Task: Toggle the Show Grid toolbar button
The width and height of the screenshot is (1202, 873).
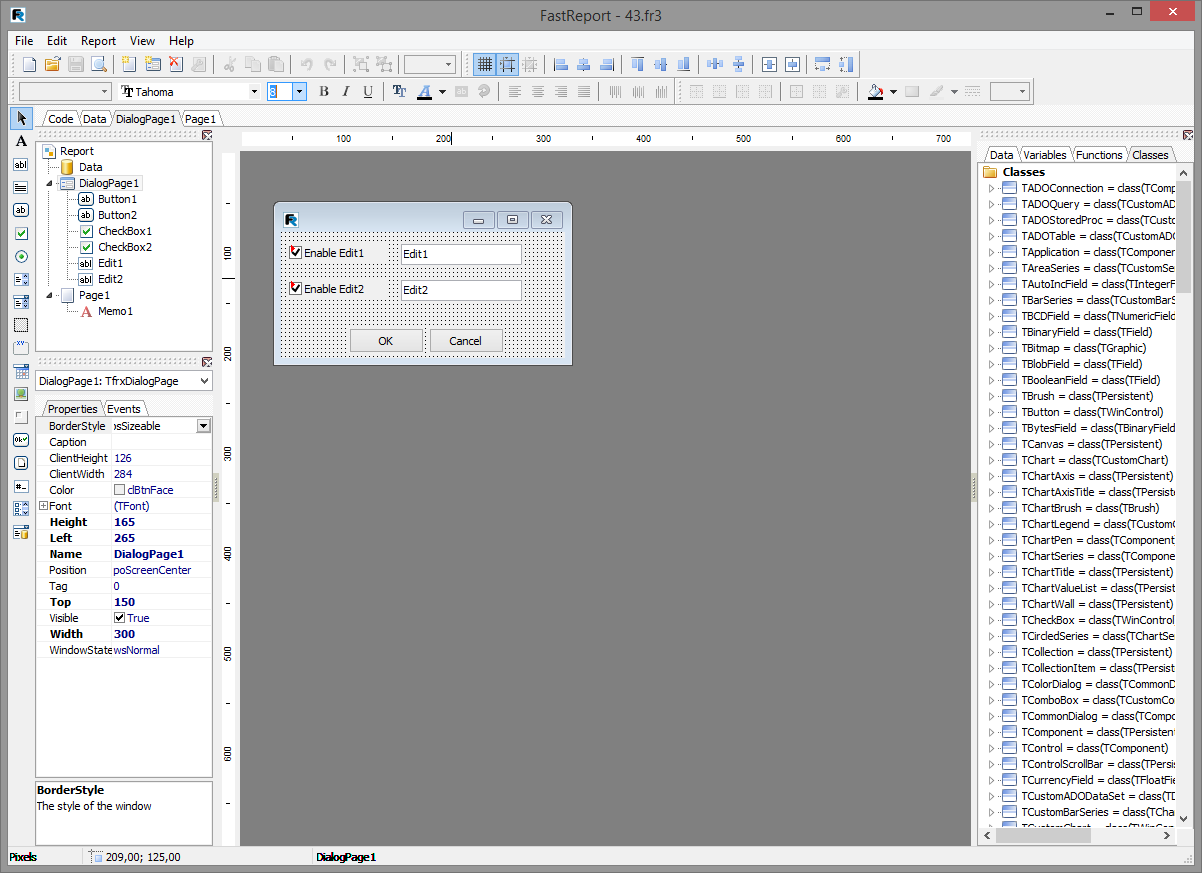Action: (x=484, y=65)
